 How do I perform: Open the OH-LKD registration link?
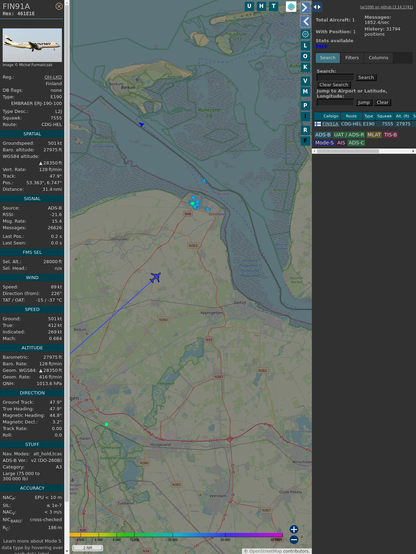tap(53, 77)
